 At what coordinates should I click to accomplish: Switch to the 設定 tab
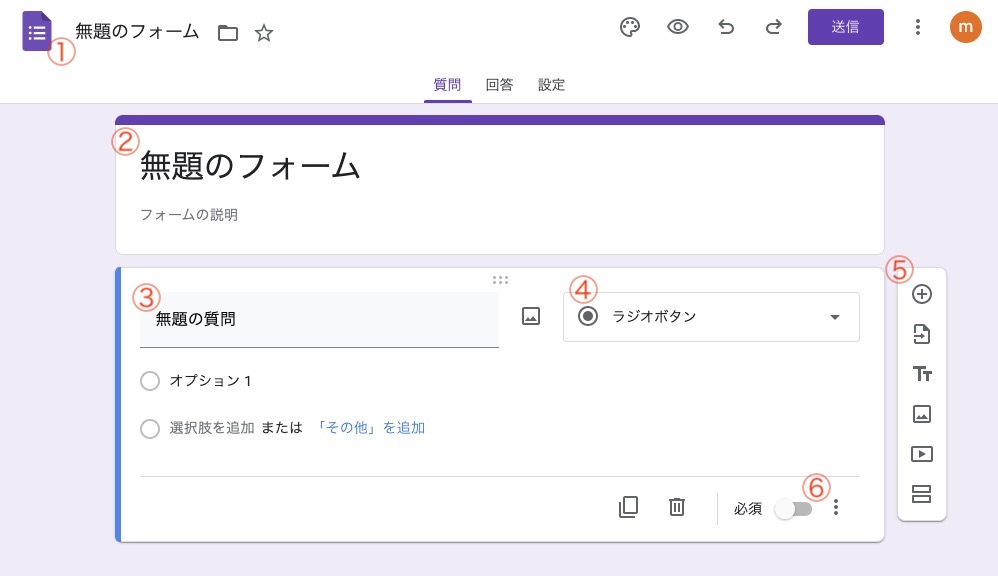tap(551, 85)
